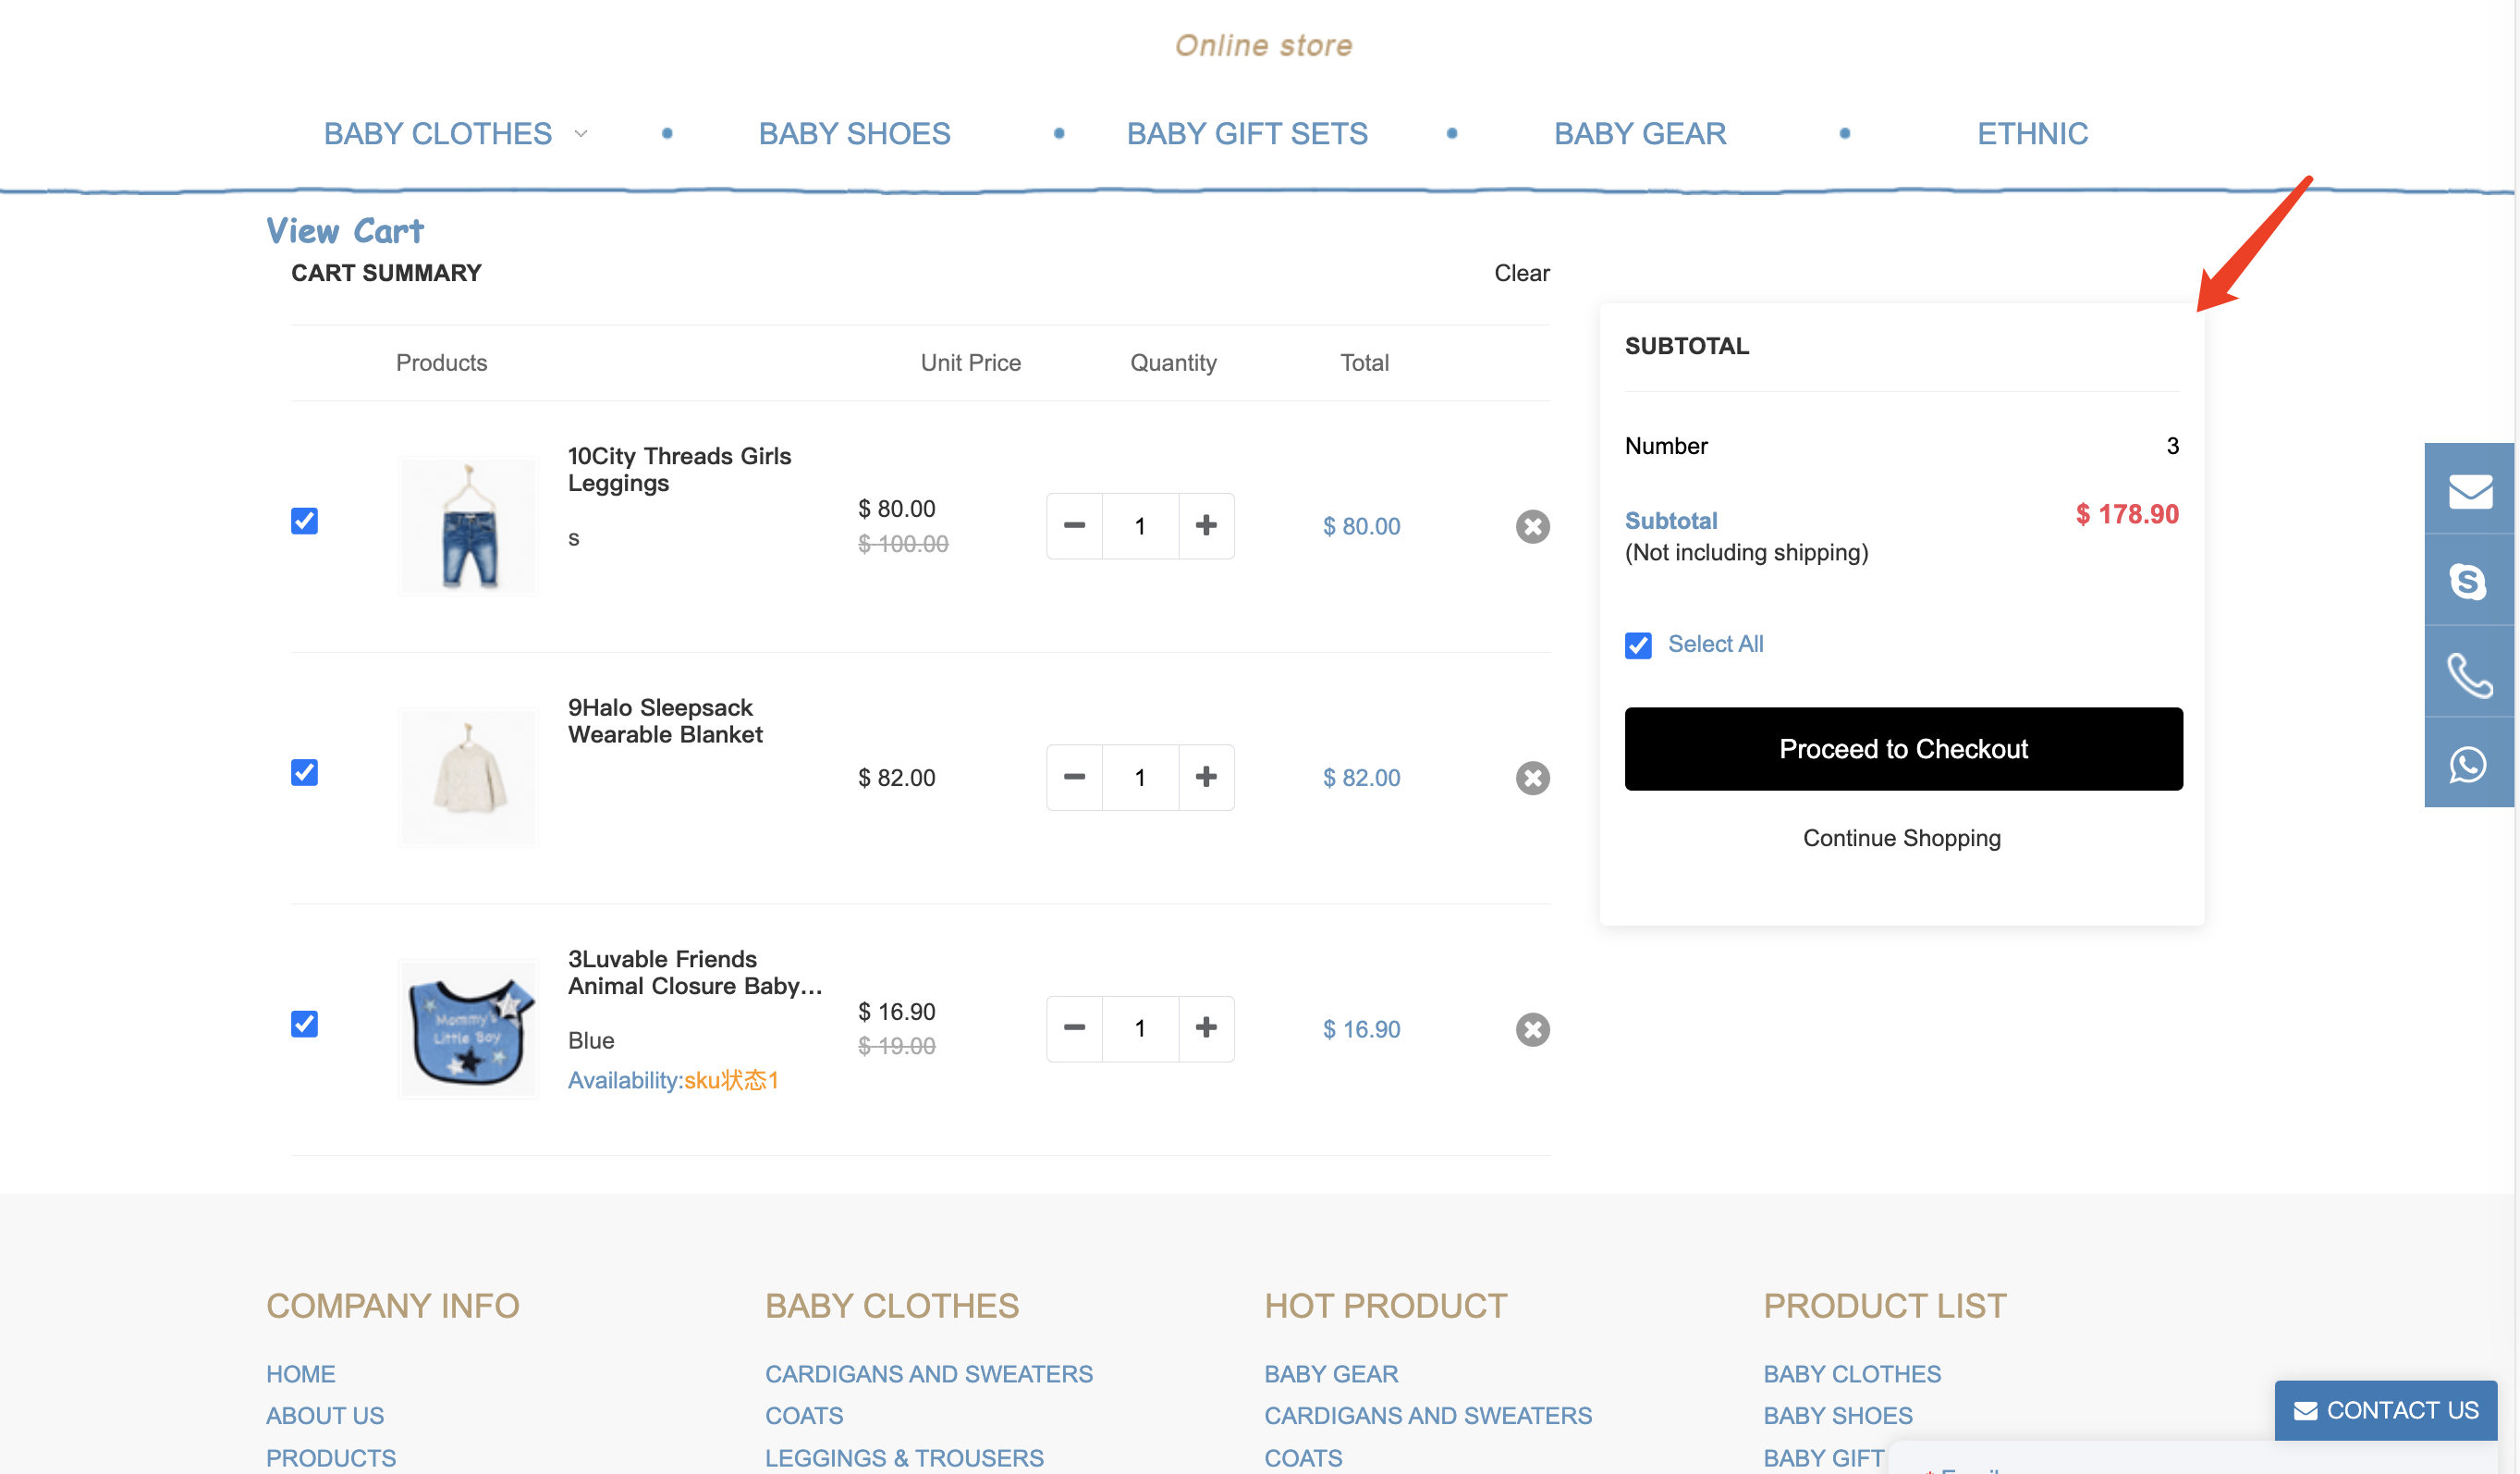Delete the 3Luvable Friends bib item
The width and height of the screenshot is (2520, 1474).
(x=1532, y=1029)
